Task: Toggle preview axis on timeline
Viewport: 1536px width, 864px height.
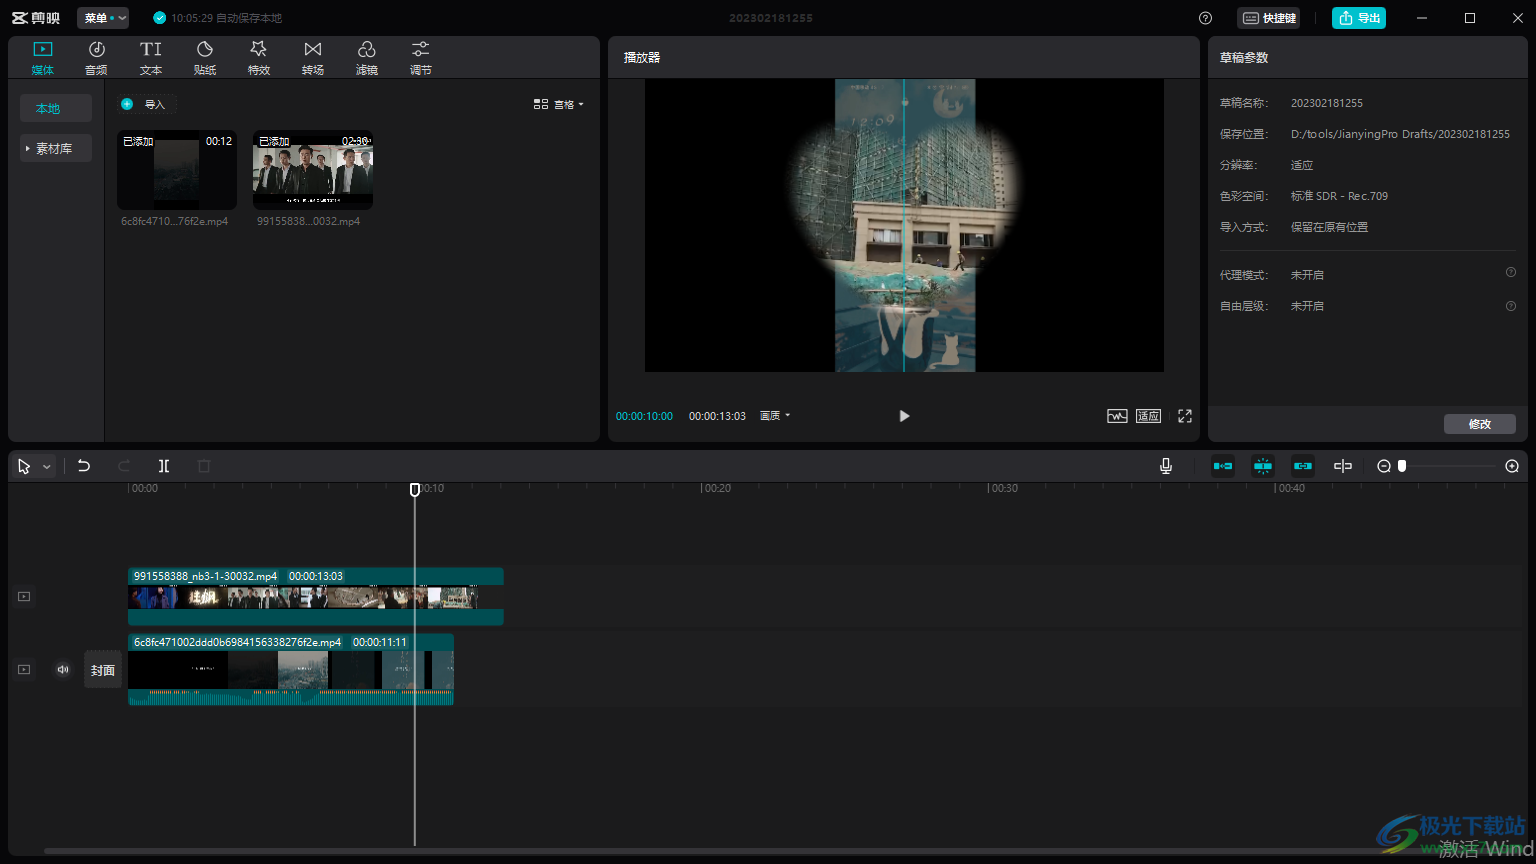Action: [1343, 466]
